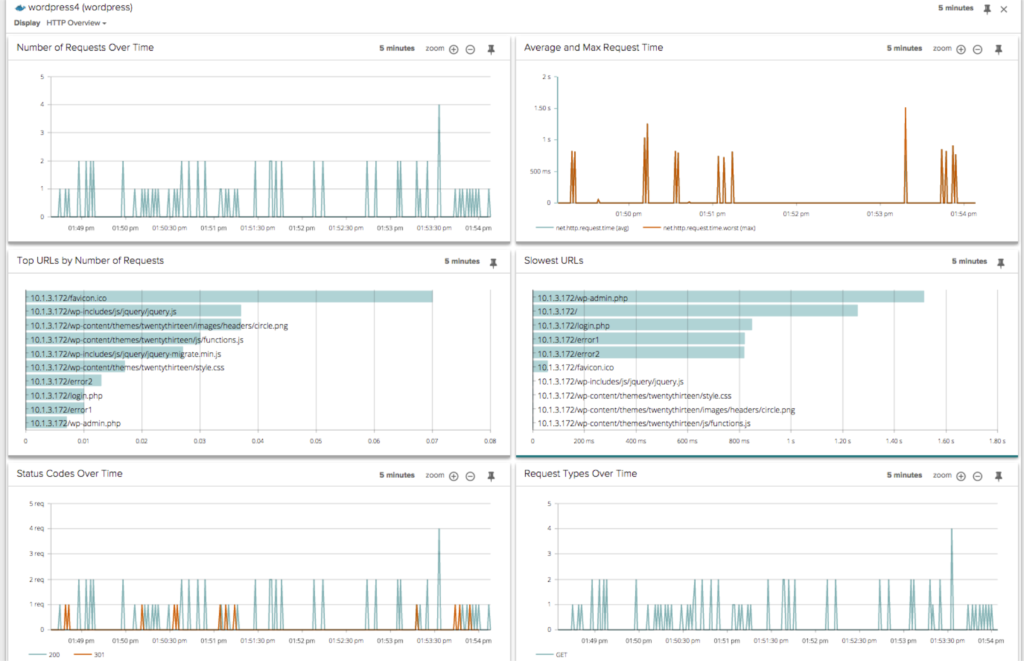This screenshot has height=661, width=1024.
Task: Pin the Status Codes Over Time panel
Action: (x=491, y=476)
